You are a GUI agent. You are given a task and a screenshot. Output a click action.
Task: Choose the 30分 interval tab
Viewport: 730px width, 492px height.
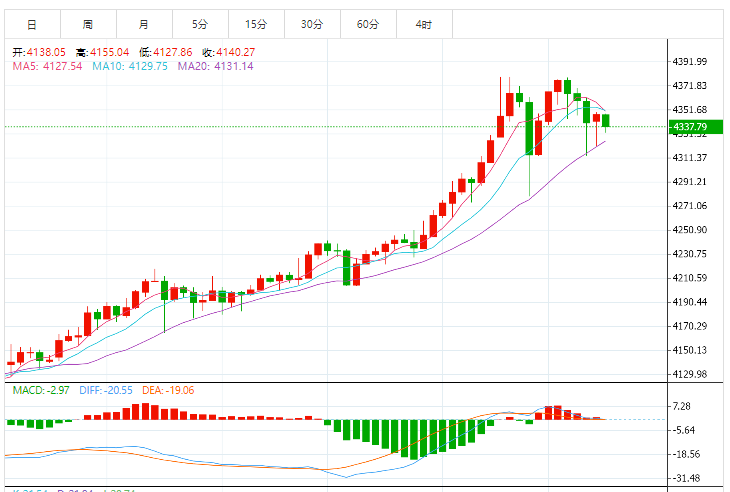click(312, 23)
